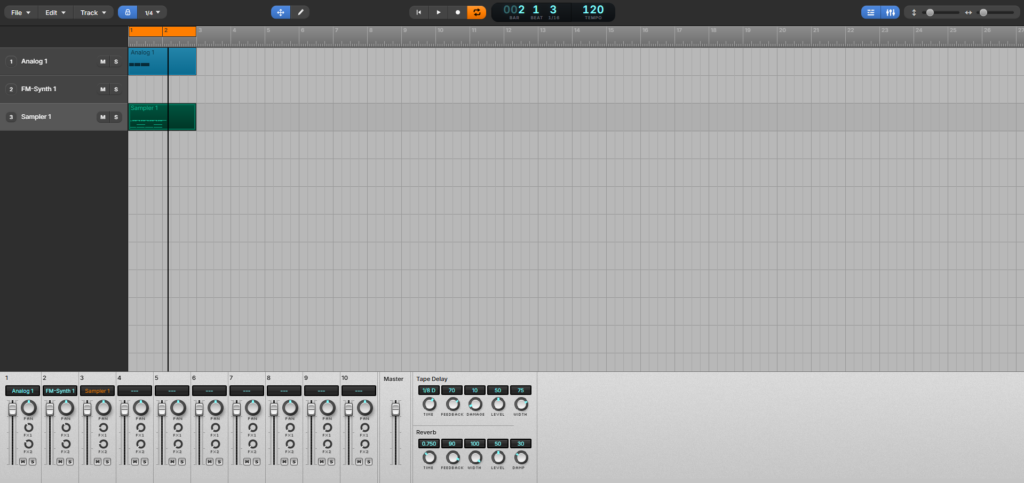Open the File menu
The height and width of the screenshot is (483, 1024).
20,12
